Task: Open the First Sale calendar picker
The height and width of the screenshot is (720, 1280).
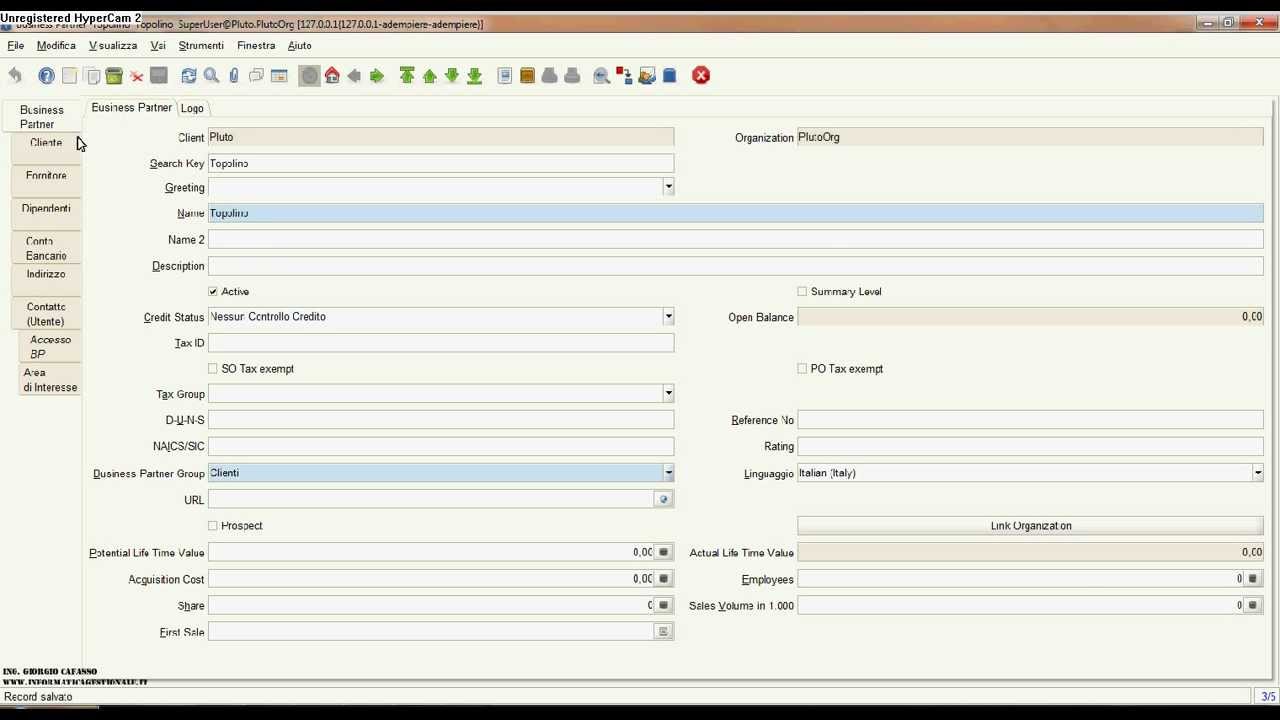Action: tap(664, 632)
